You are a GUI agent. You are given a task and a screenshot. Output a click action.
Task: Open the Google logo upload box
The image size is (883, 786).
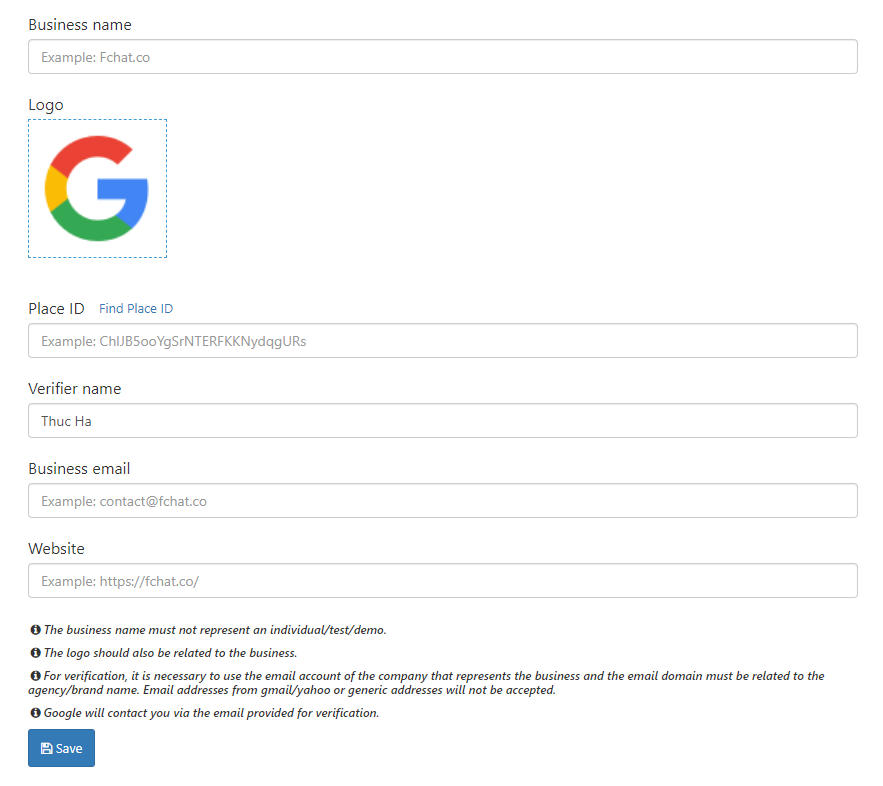click(x=97, y=189)
